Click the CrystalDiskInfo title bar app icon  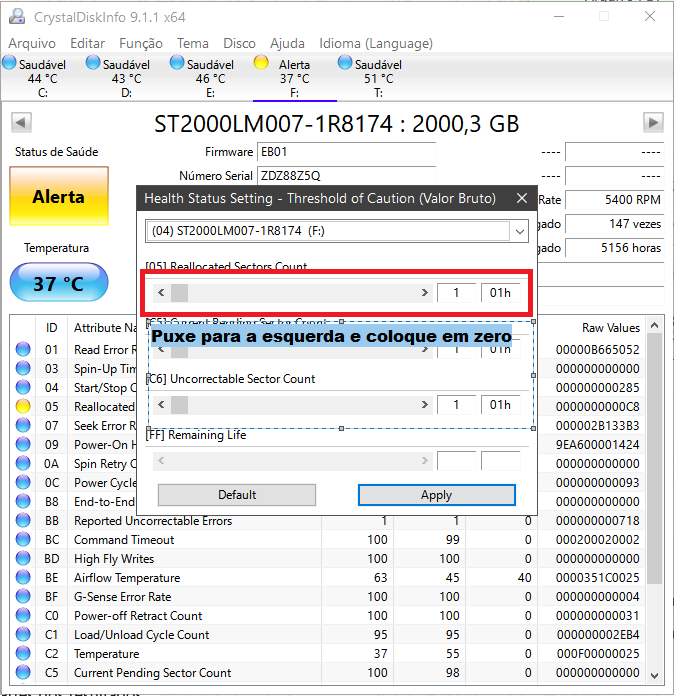(17, 16)
